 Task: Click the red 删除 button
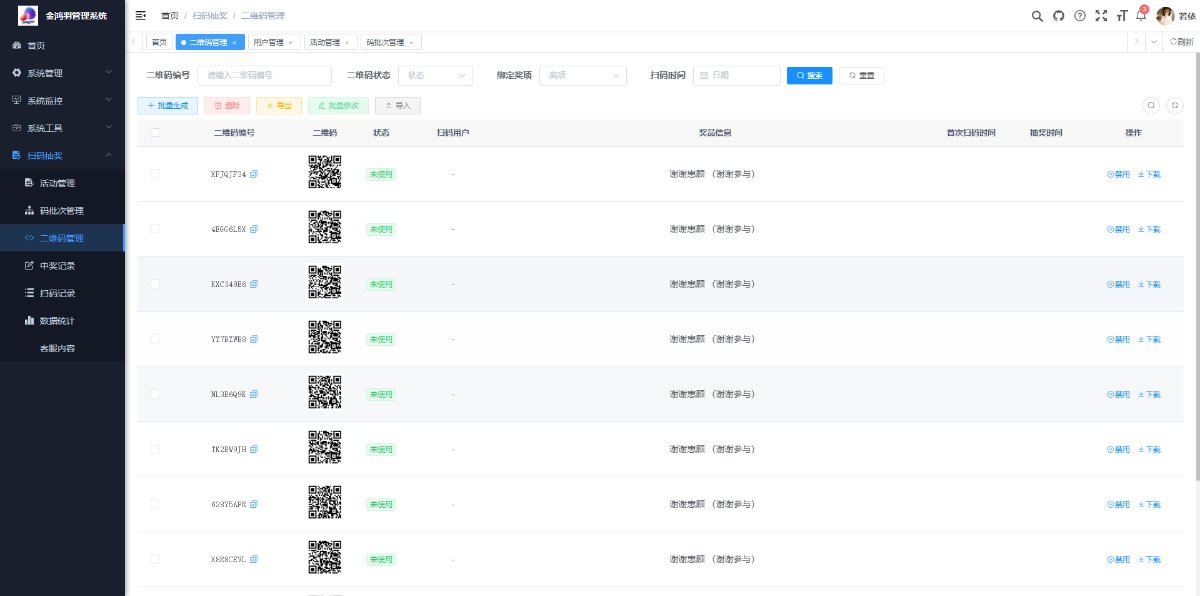(227, 105)
